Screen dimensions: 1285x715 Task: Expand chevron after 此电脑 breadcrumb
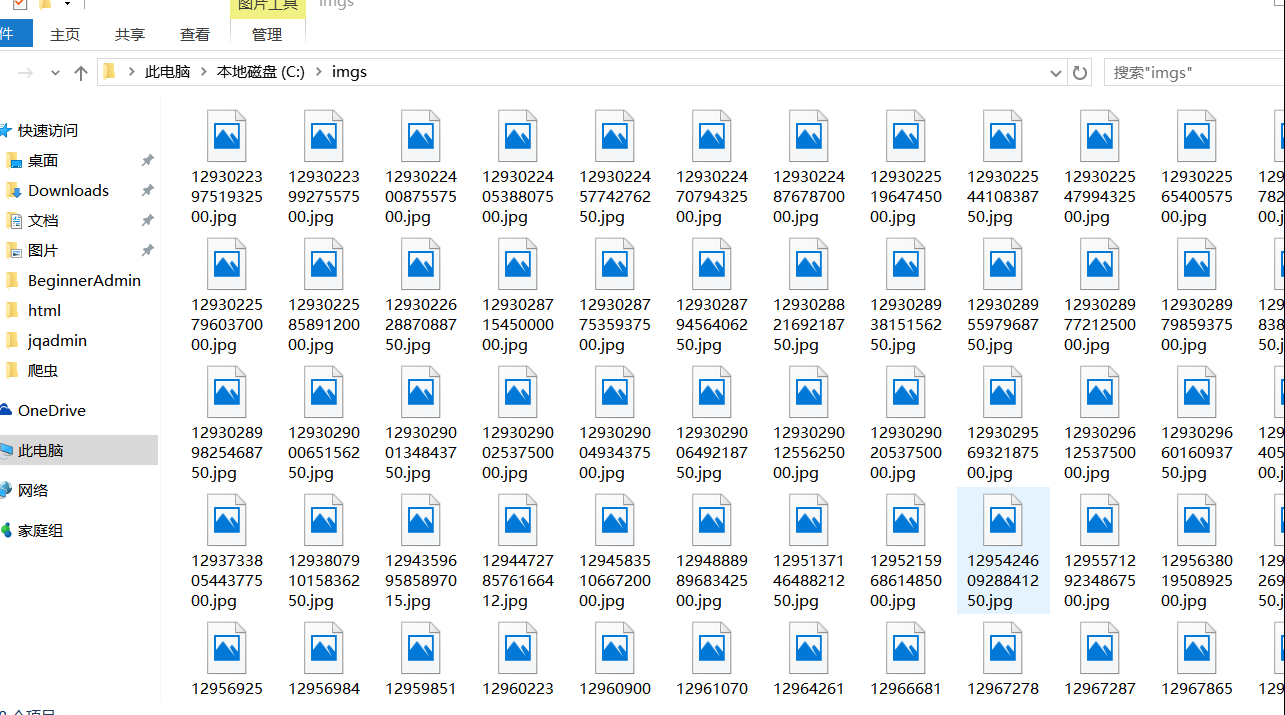203,72
